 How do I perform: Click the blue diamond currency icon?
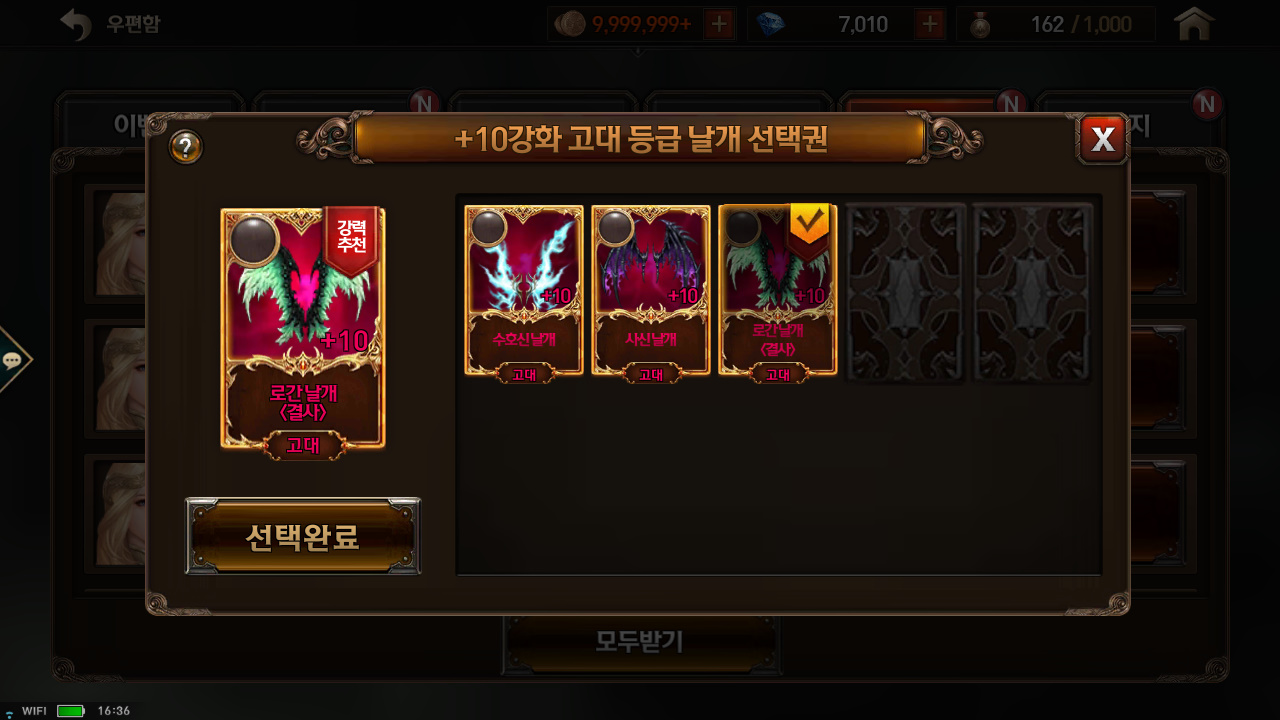click(770, 24)
